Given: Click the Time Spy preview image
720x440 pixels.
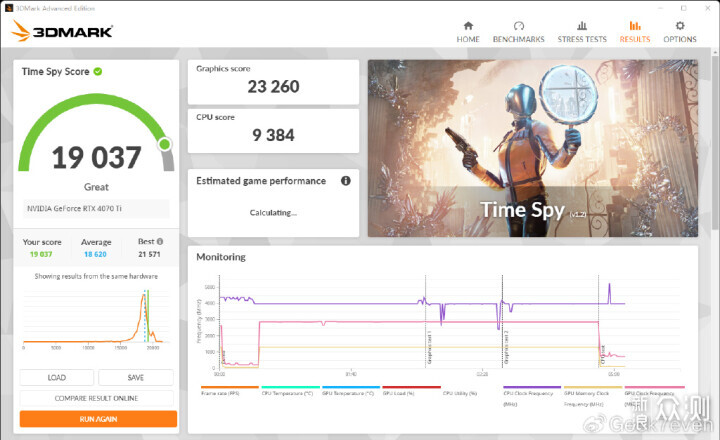Looking at the screenshot, I should [x=533, y=148].
